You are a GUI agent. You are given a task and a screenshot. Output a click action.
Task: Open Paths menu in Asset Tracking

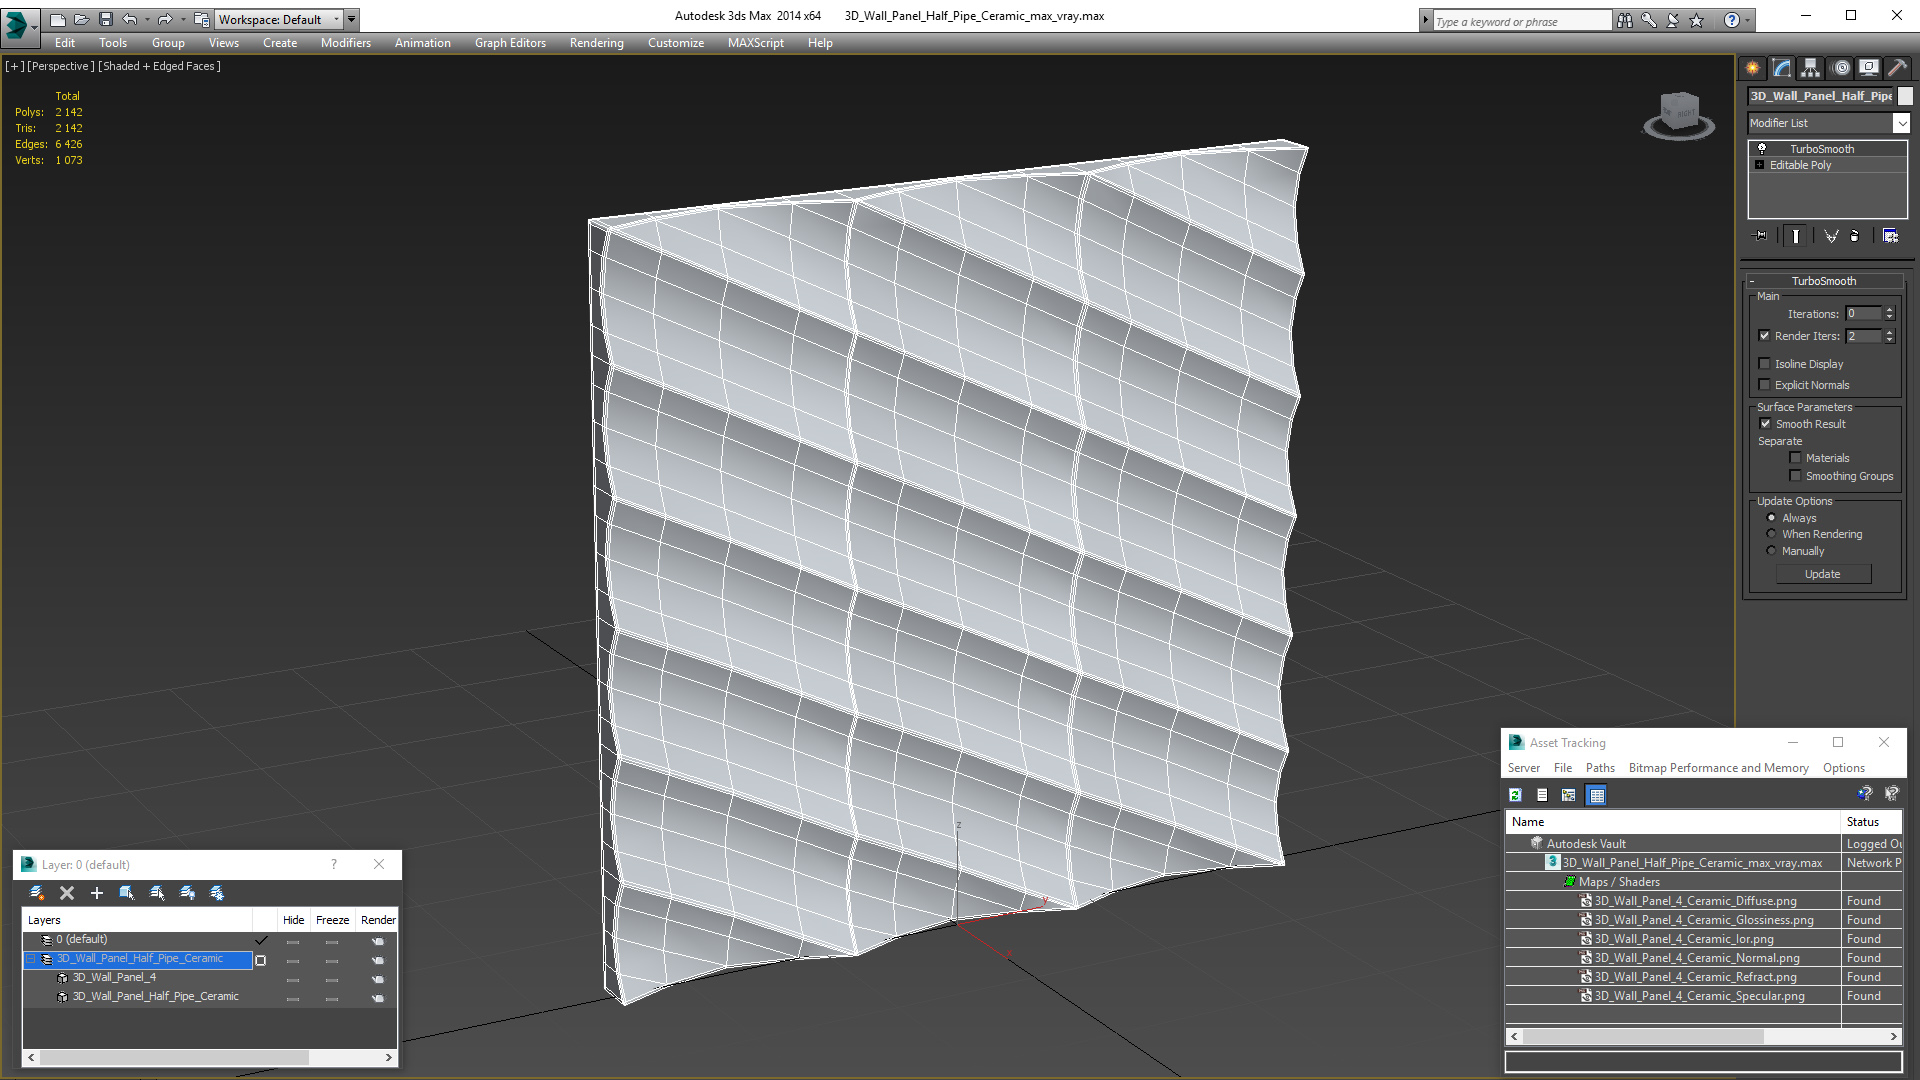click(1600, 768)
